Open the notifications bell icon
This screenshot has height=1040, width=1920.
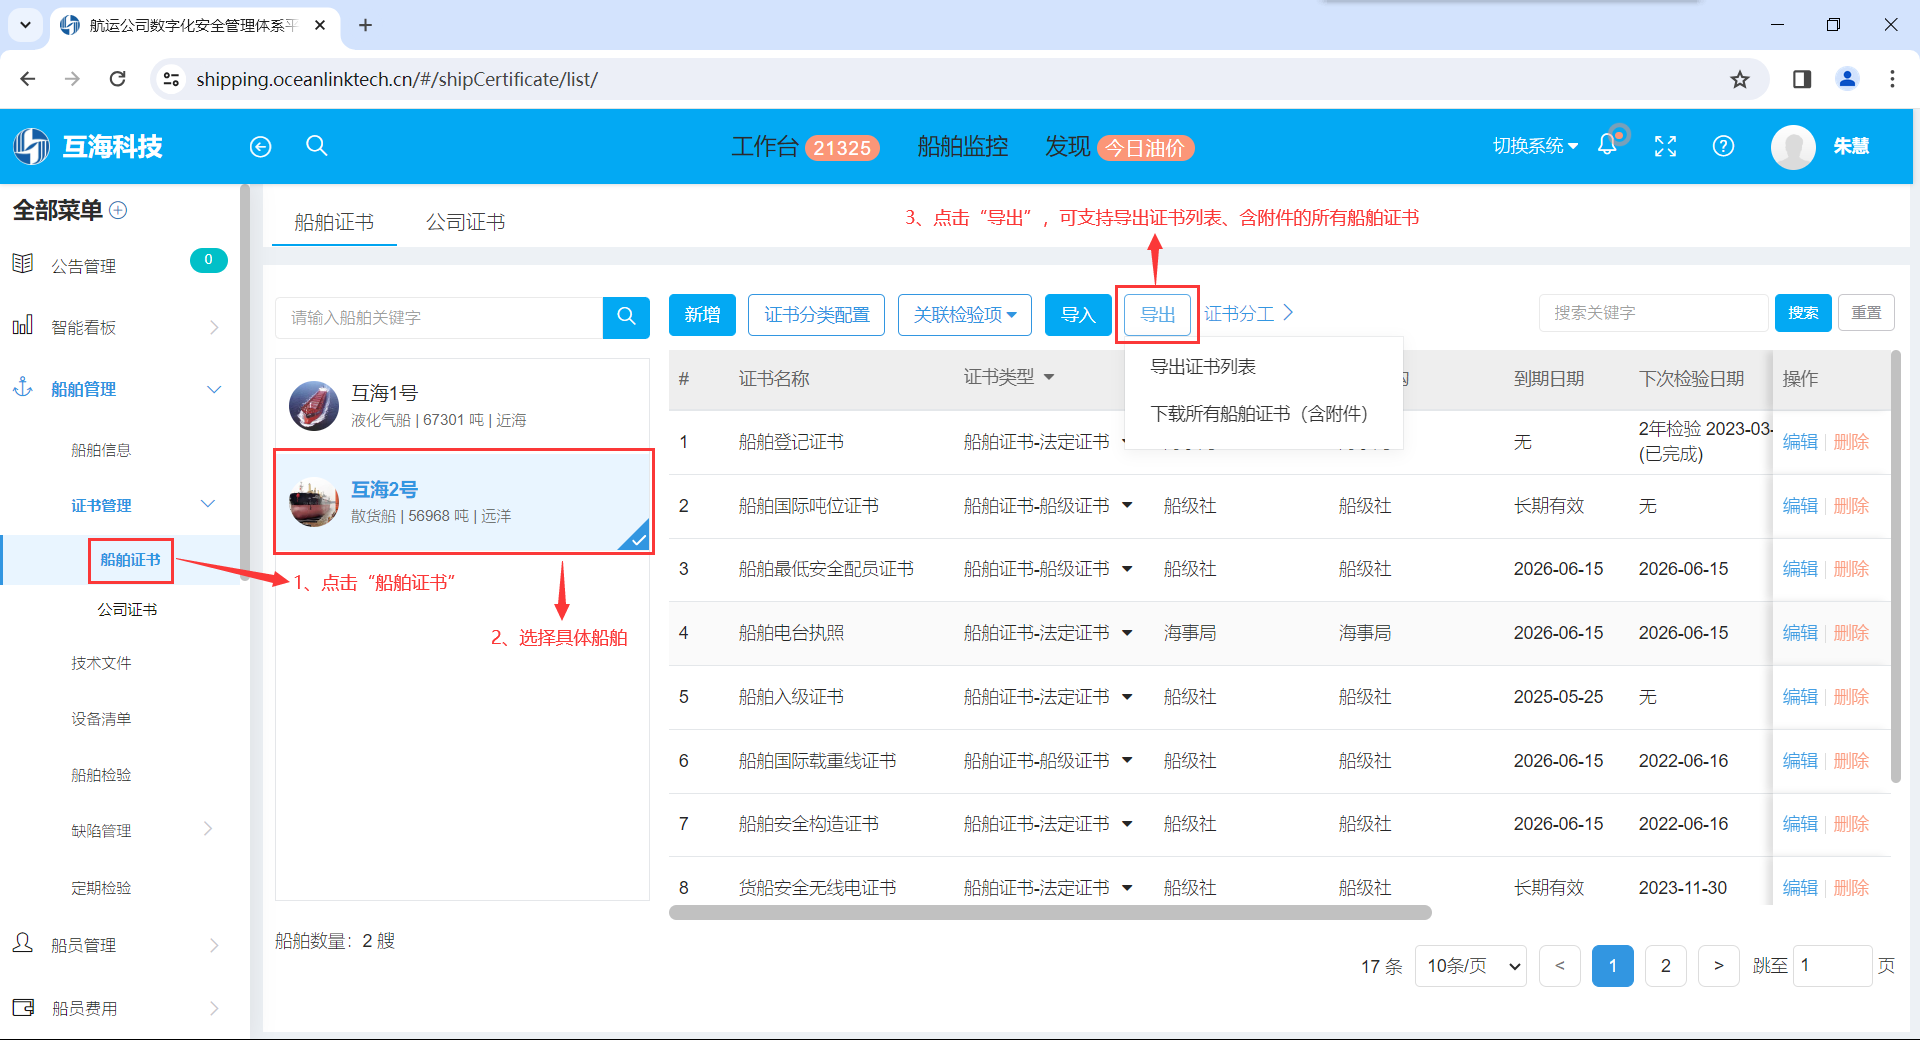pos(1607,145)
